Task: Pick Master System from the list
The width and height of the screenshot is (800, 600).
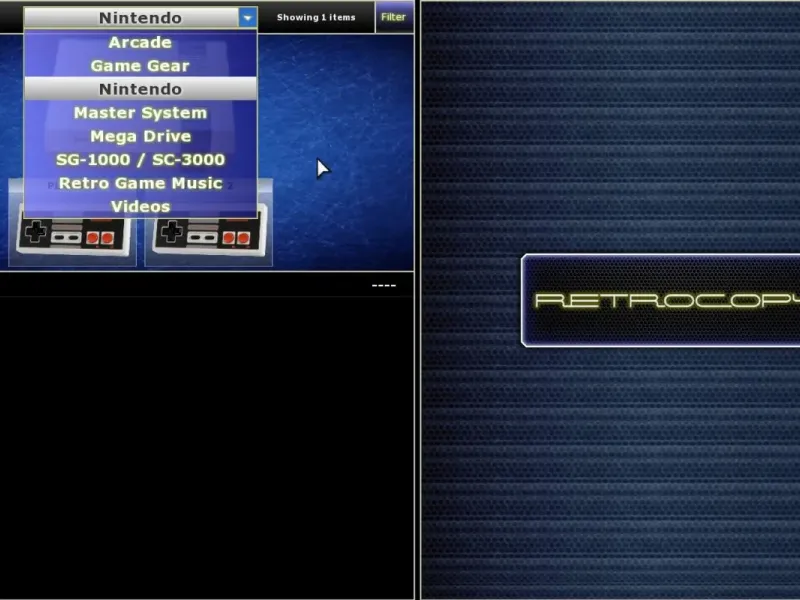Action: (140, 113)
